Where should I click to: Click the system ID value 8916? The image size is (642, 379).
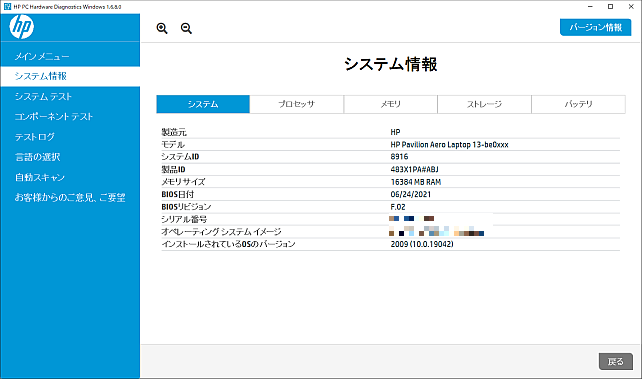coord(399,157)
